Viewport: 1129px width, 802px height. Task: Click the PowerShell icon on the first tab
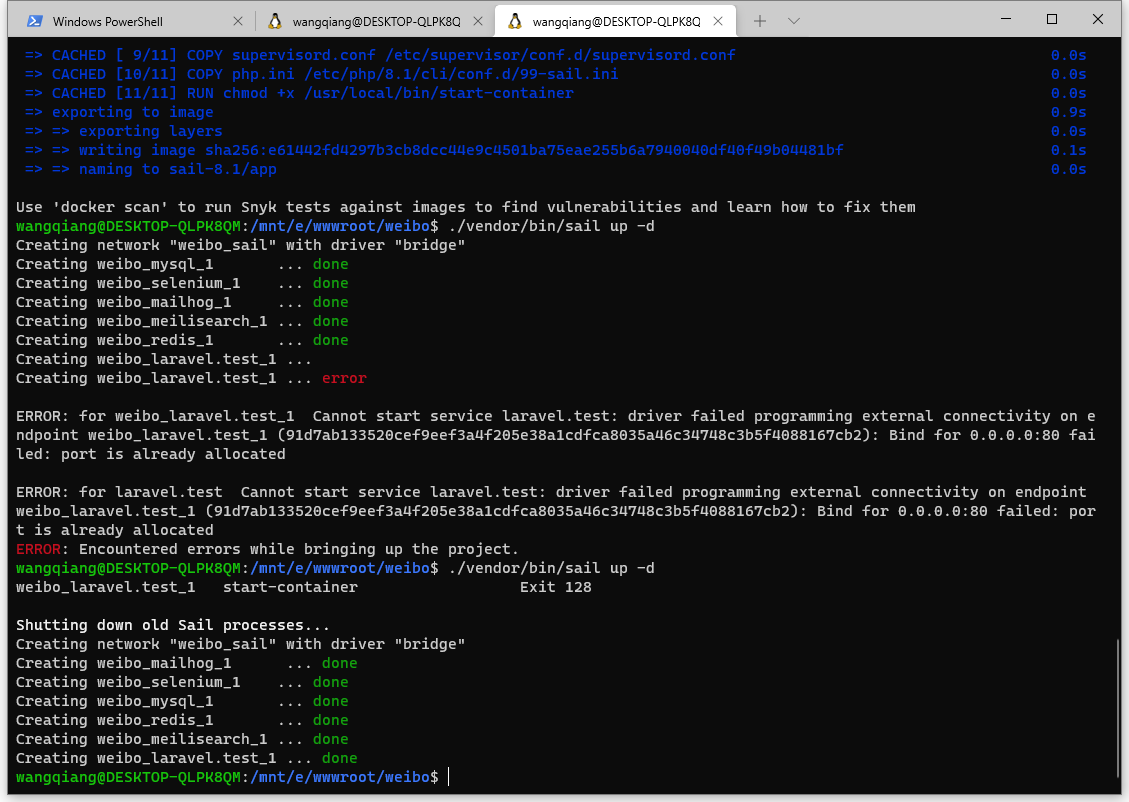coord(34,21)
